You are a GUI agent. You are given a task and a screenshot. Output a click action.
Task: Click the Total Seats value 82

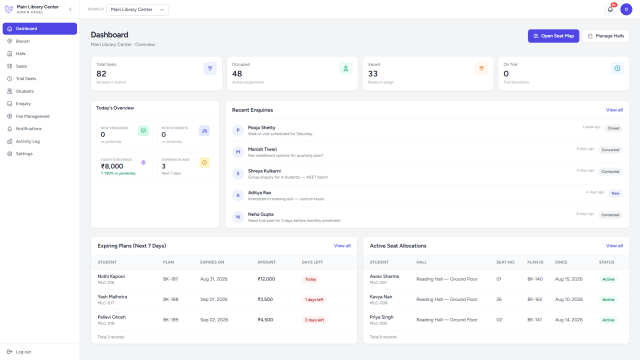tap(101, 74)
